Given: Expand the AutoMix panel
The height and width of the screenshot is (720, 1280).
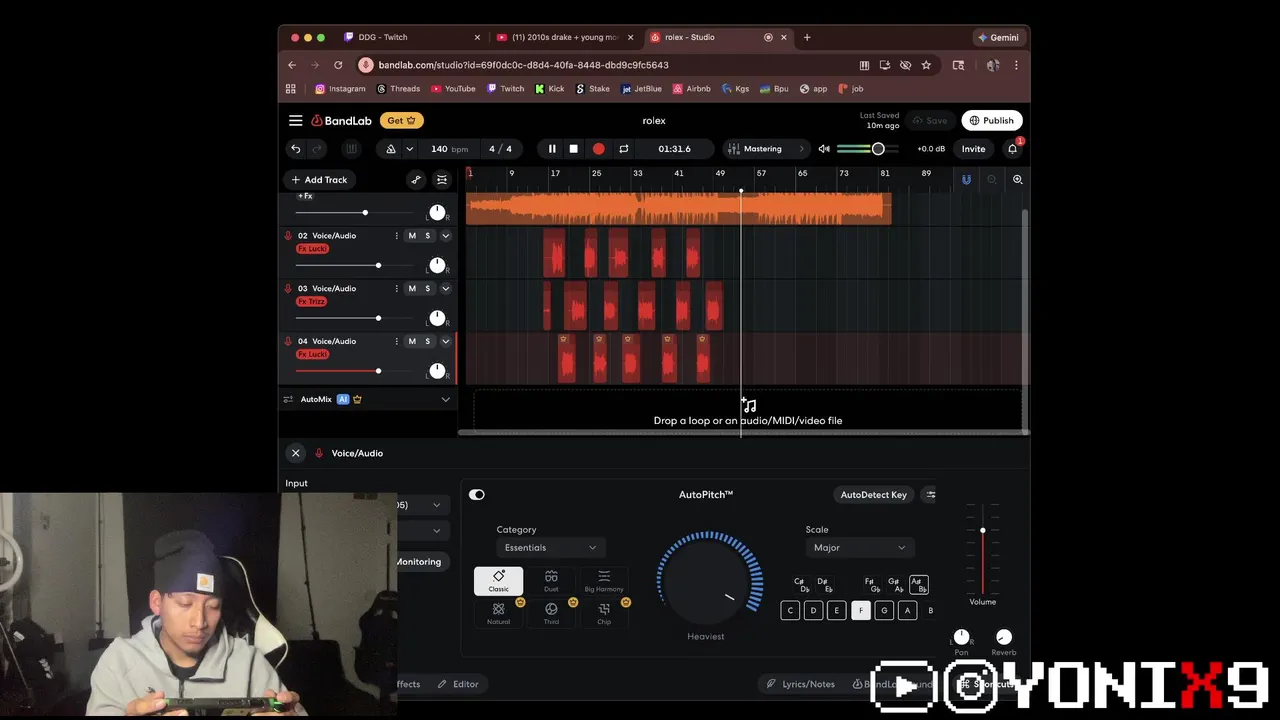Looking at the screenshot, I should tap(446, 400).
